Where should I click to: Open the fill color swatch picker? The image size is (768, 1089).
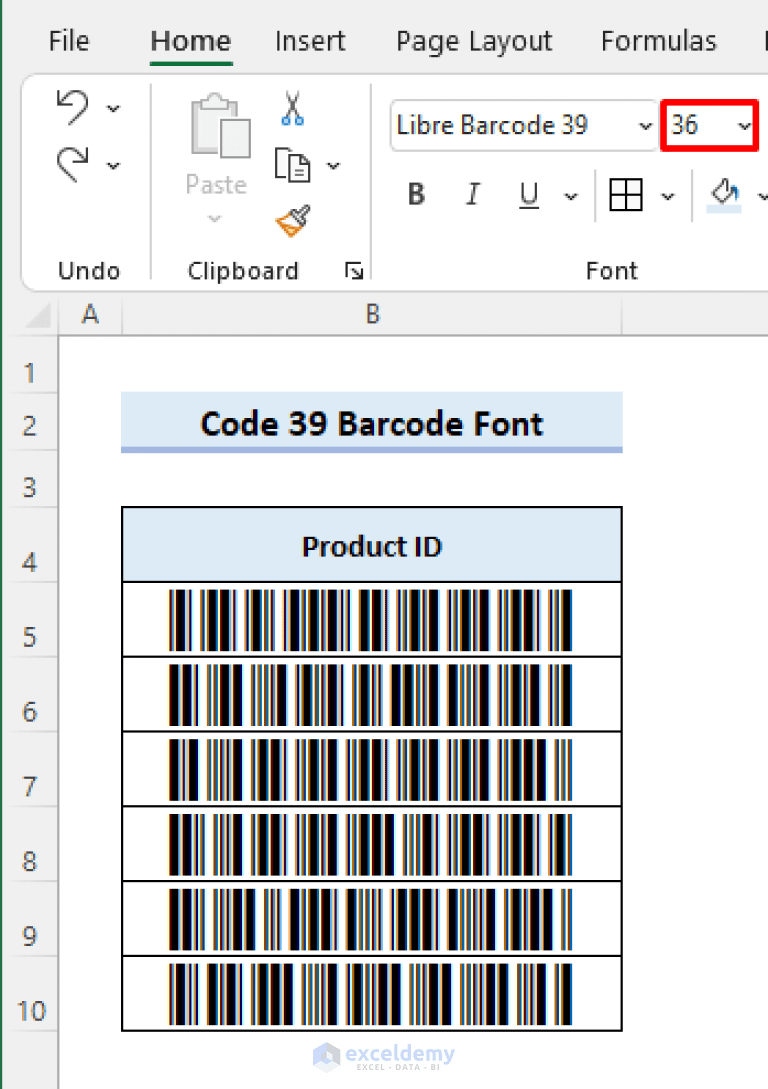click(762, 195)
